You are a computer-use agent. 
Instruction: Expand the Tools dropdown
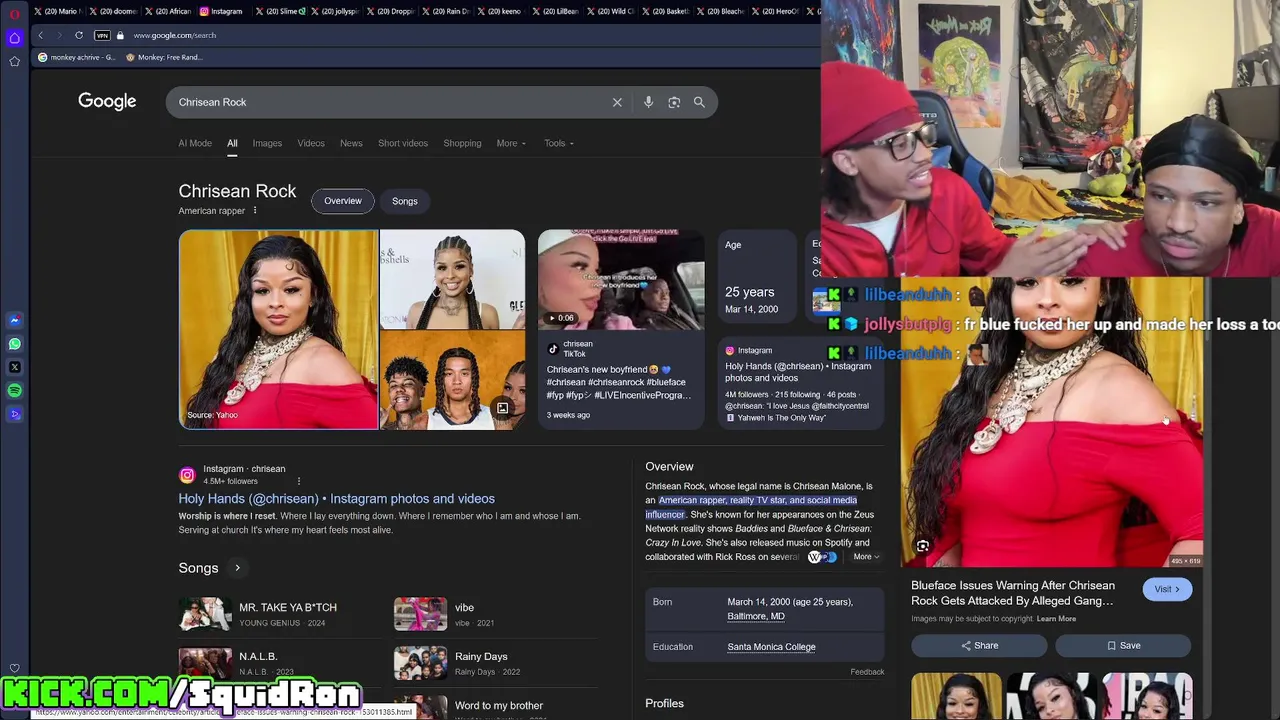558,143
